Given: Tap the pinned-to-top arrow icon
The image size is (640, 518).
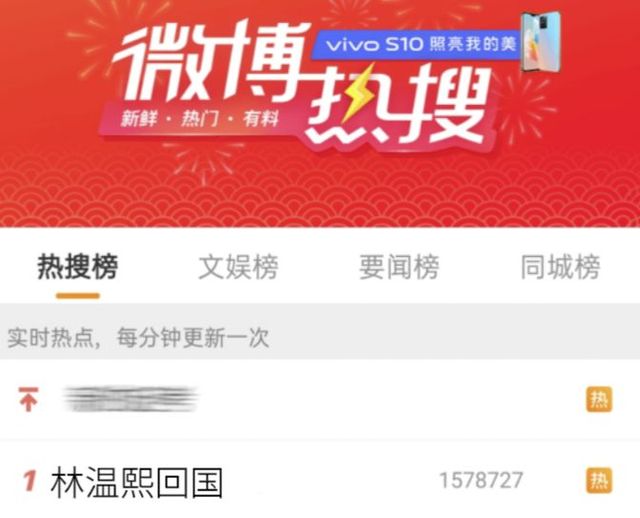Looking at the screenshot, I should [x=28, y=399].
